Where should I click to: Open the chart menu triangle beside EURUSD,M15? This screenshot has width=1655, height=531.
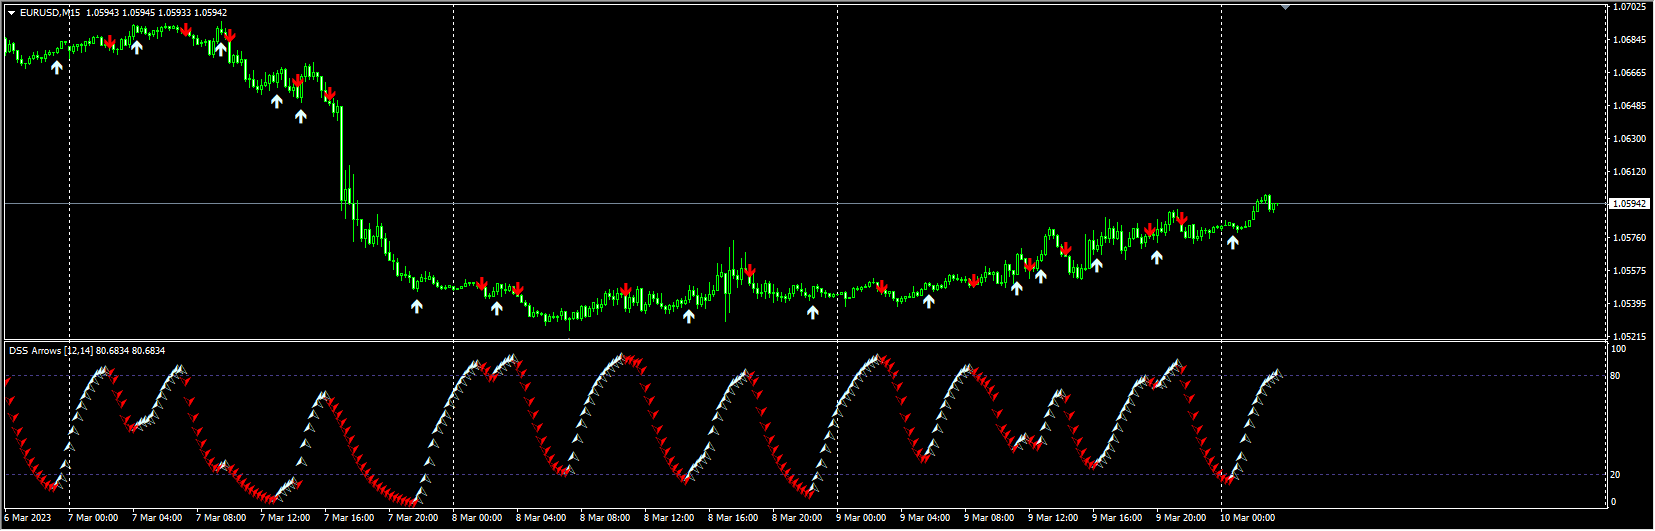(12, 13)
